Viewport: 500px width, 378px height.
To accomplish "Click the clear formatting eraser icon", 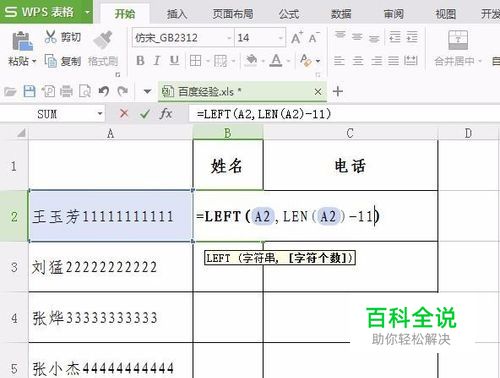I will coord(306,61).
